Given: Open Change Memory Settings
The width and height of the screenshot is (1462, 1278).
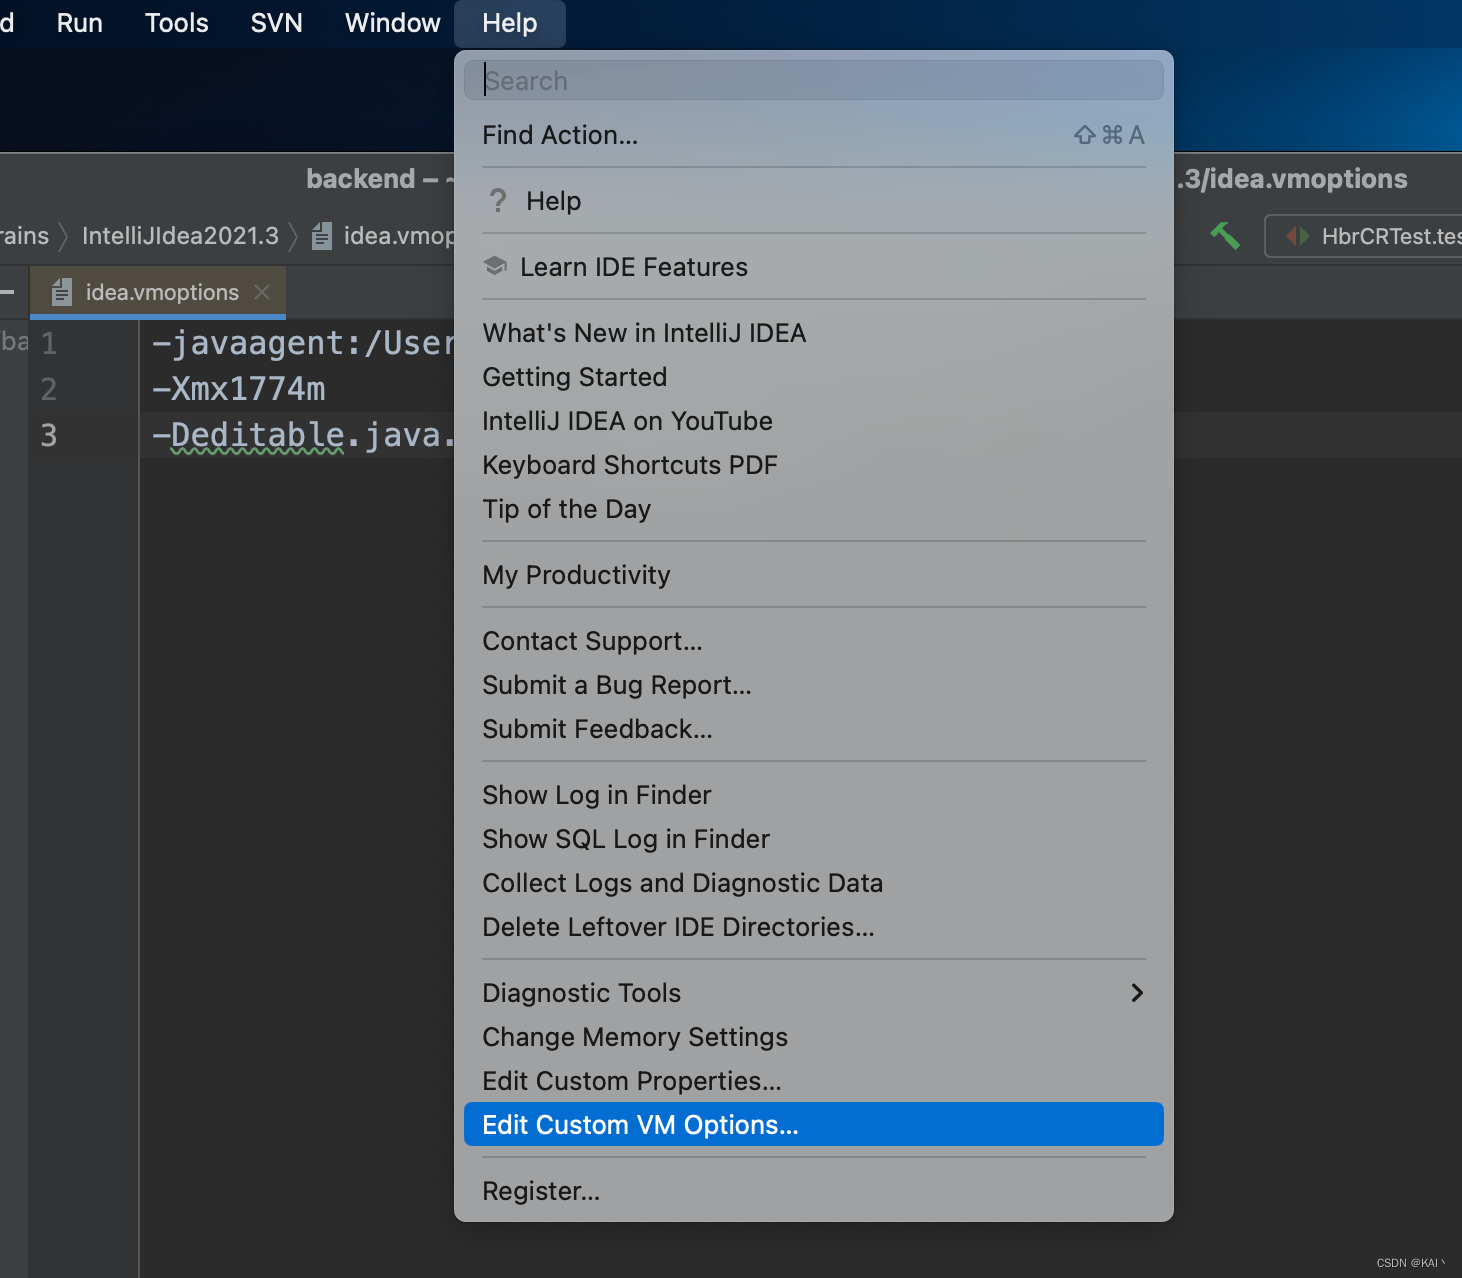Looking at the screenshot, I should click(814, 1037).
